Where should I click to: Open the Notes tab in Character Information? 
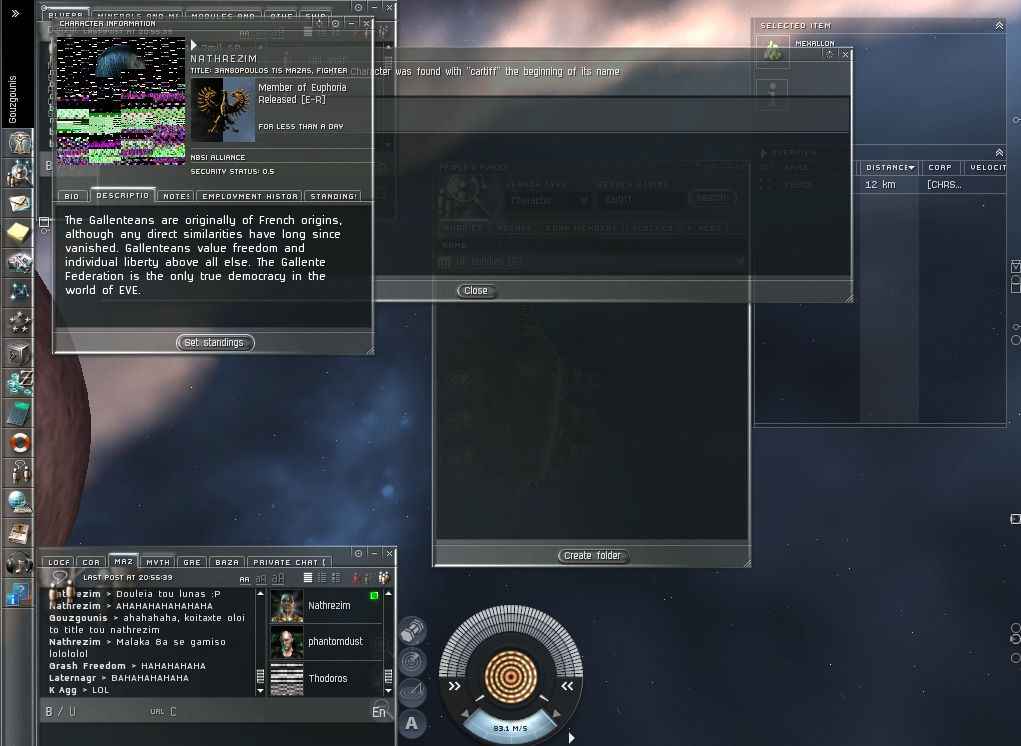[x=175, y=196]
